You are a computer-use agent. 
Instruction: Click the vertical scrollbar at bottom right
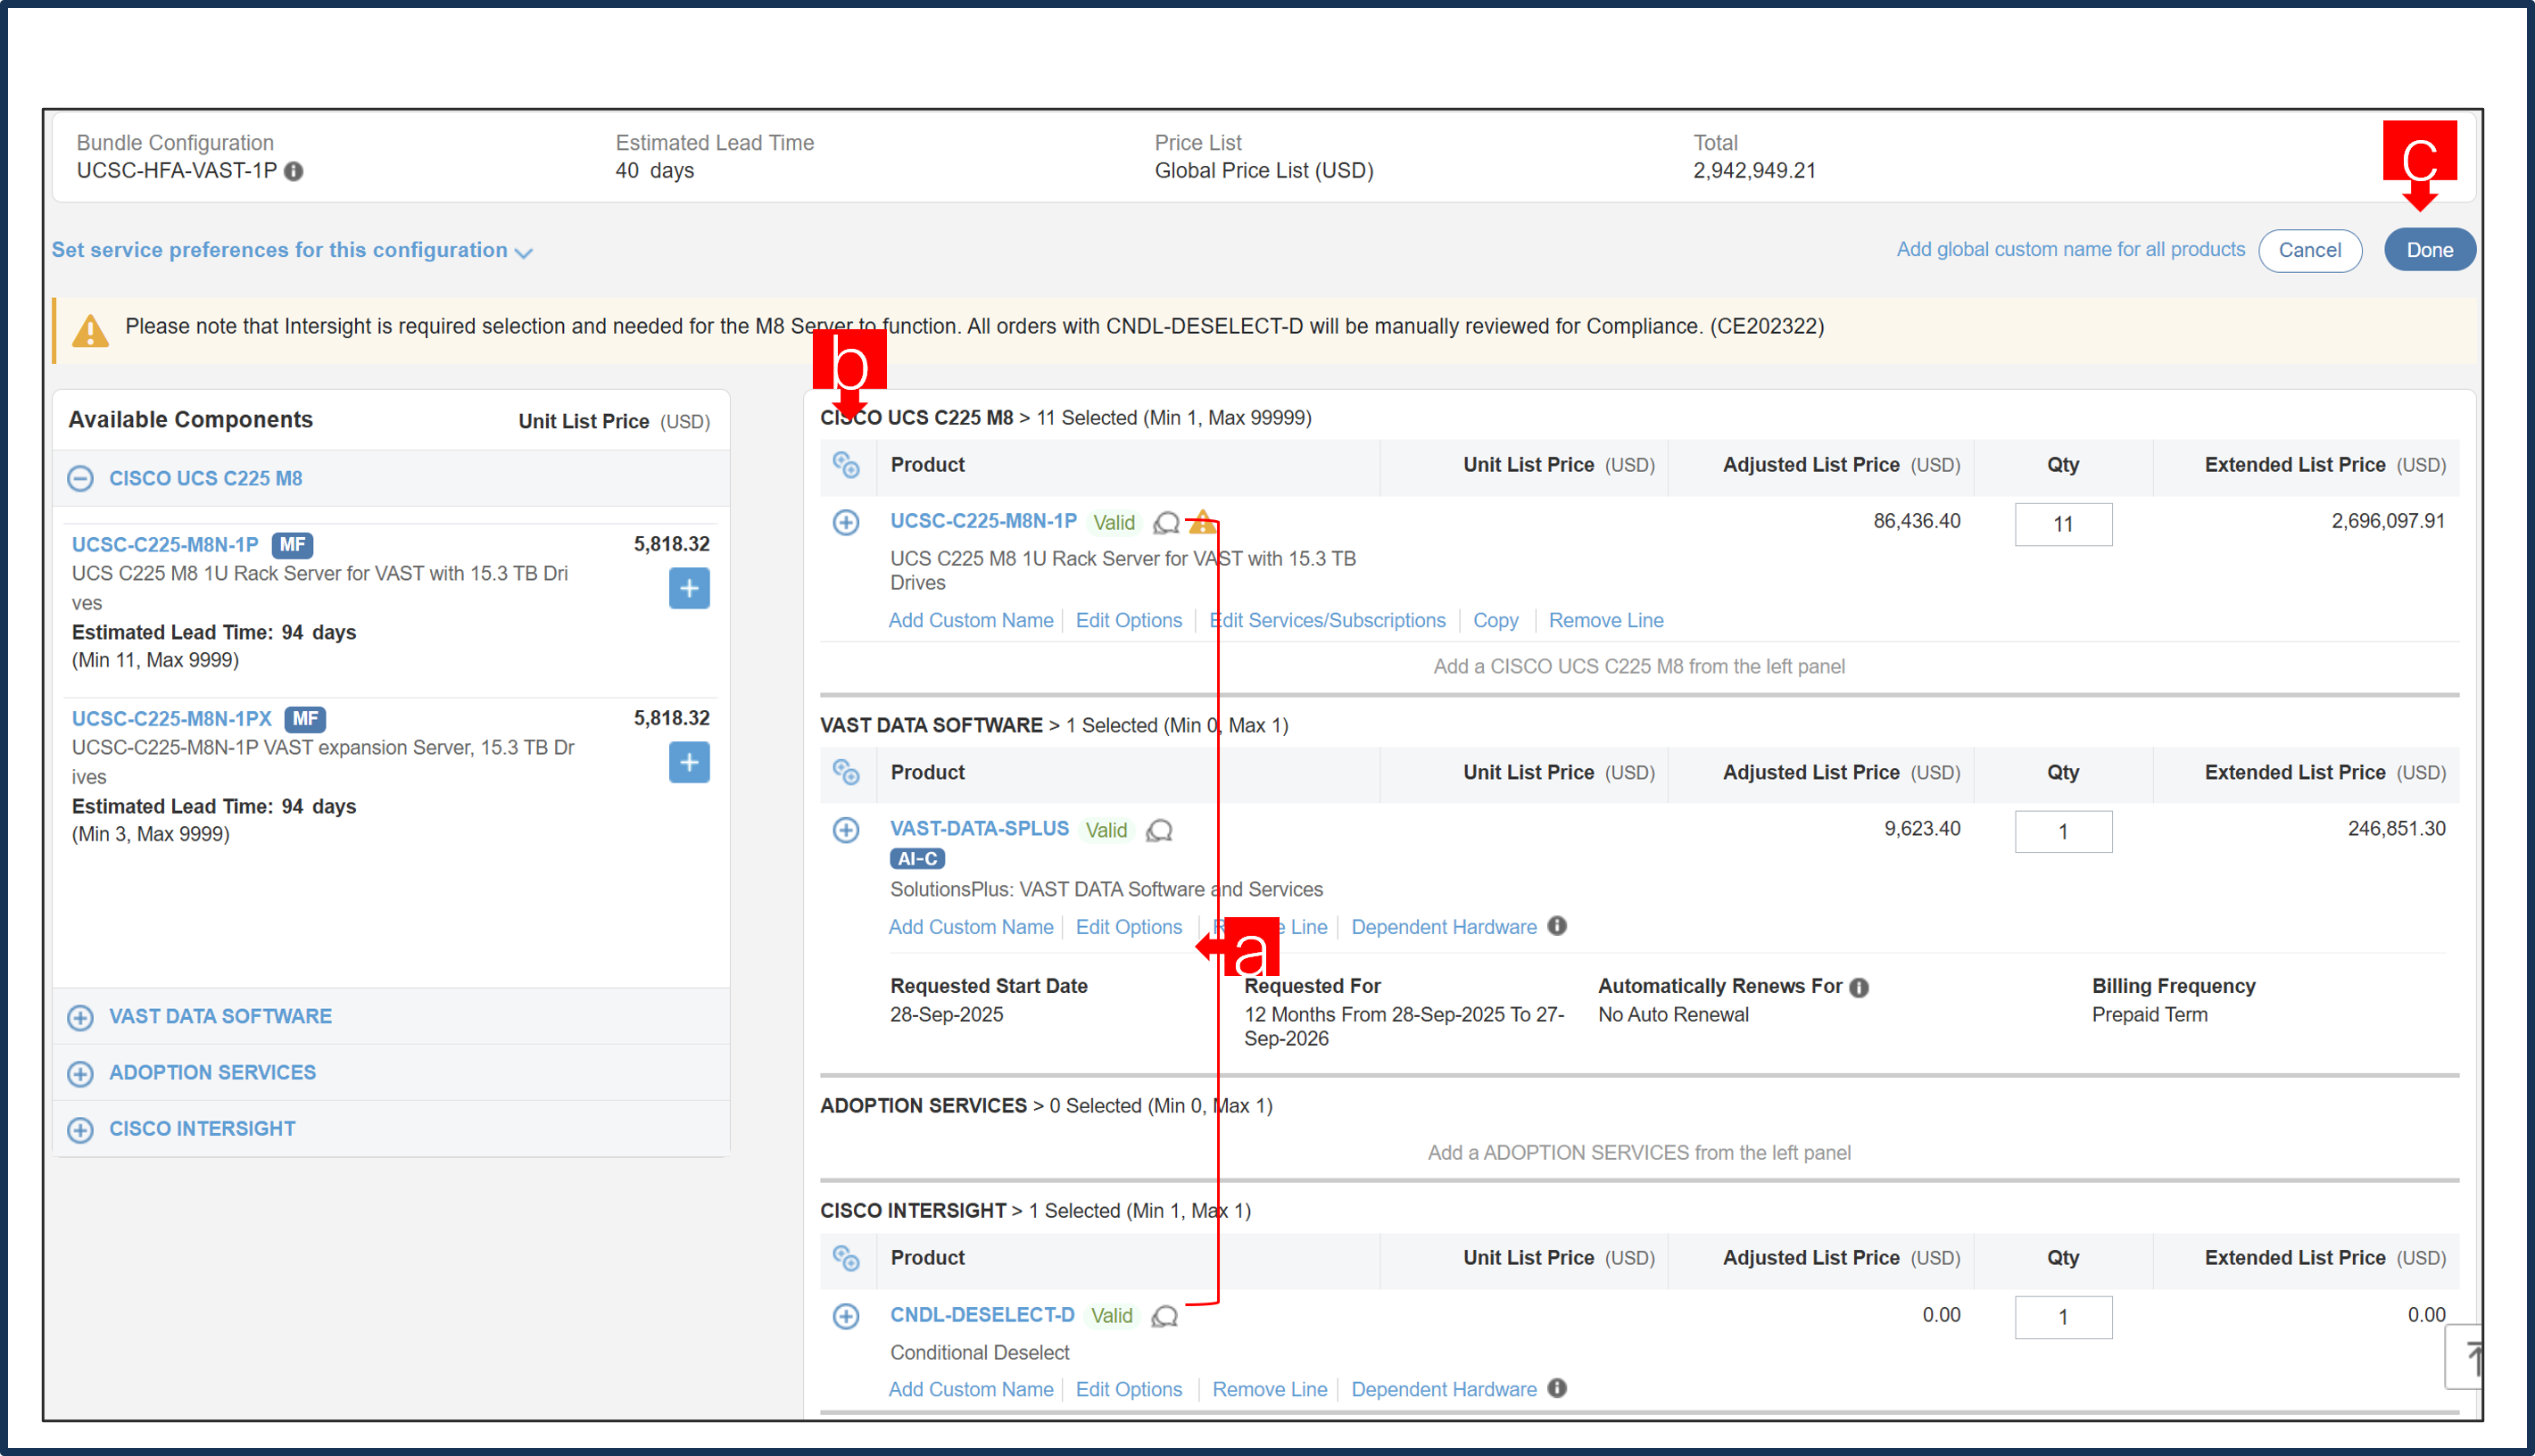[2472, 1356]
